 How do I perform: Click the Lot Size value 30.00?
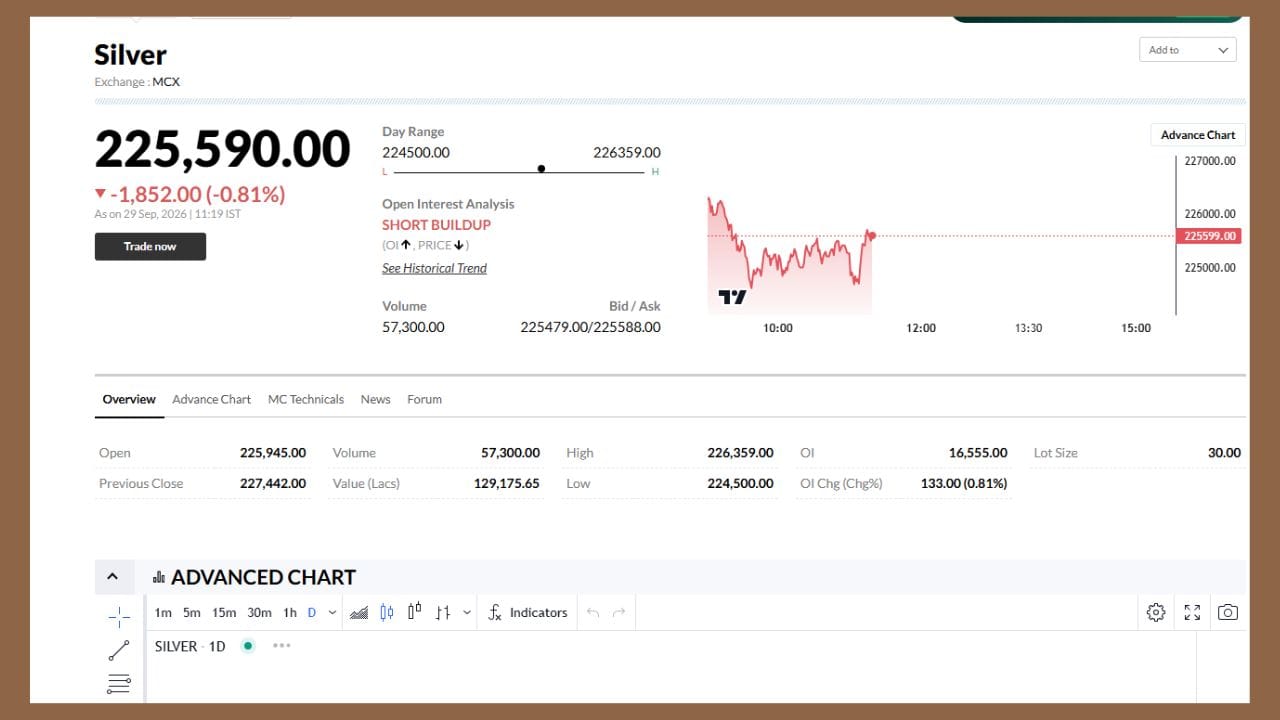(x=1224, y=453)
